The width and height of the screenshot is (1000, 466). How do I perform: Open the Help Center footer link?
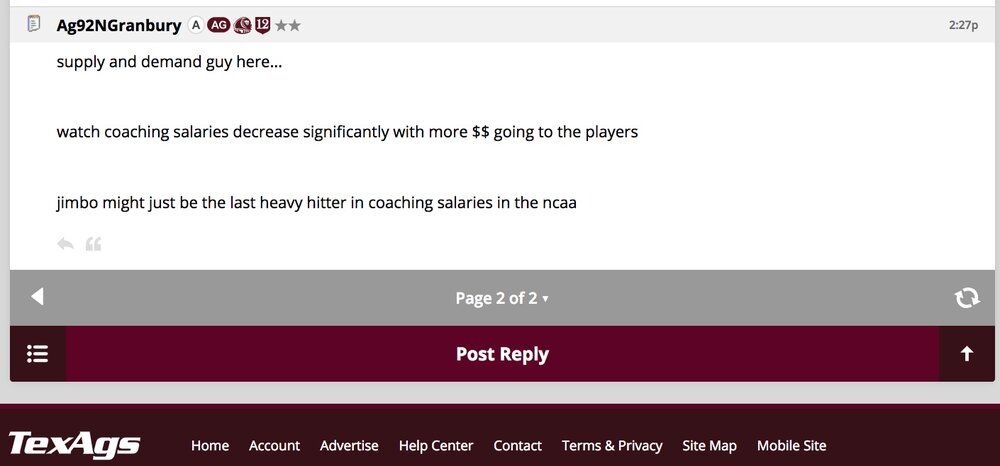point(436,445)
